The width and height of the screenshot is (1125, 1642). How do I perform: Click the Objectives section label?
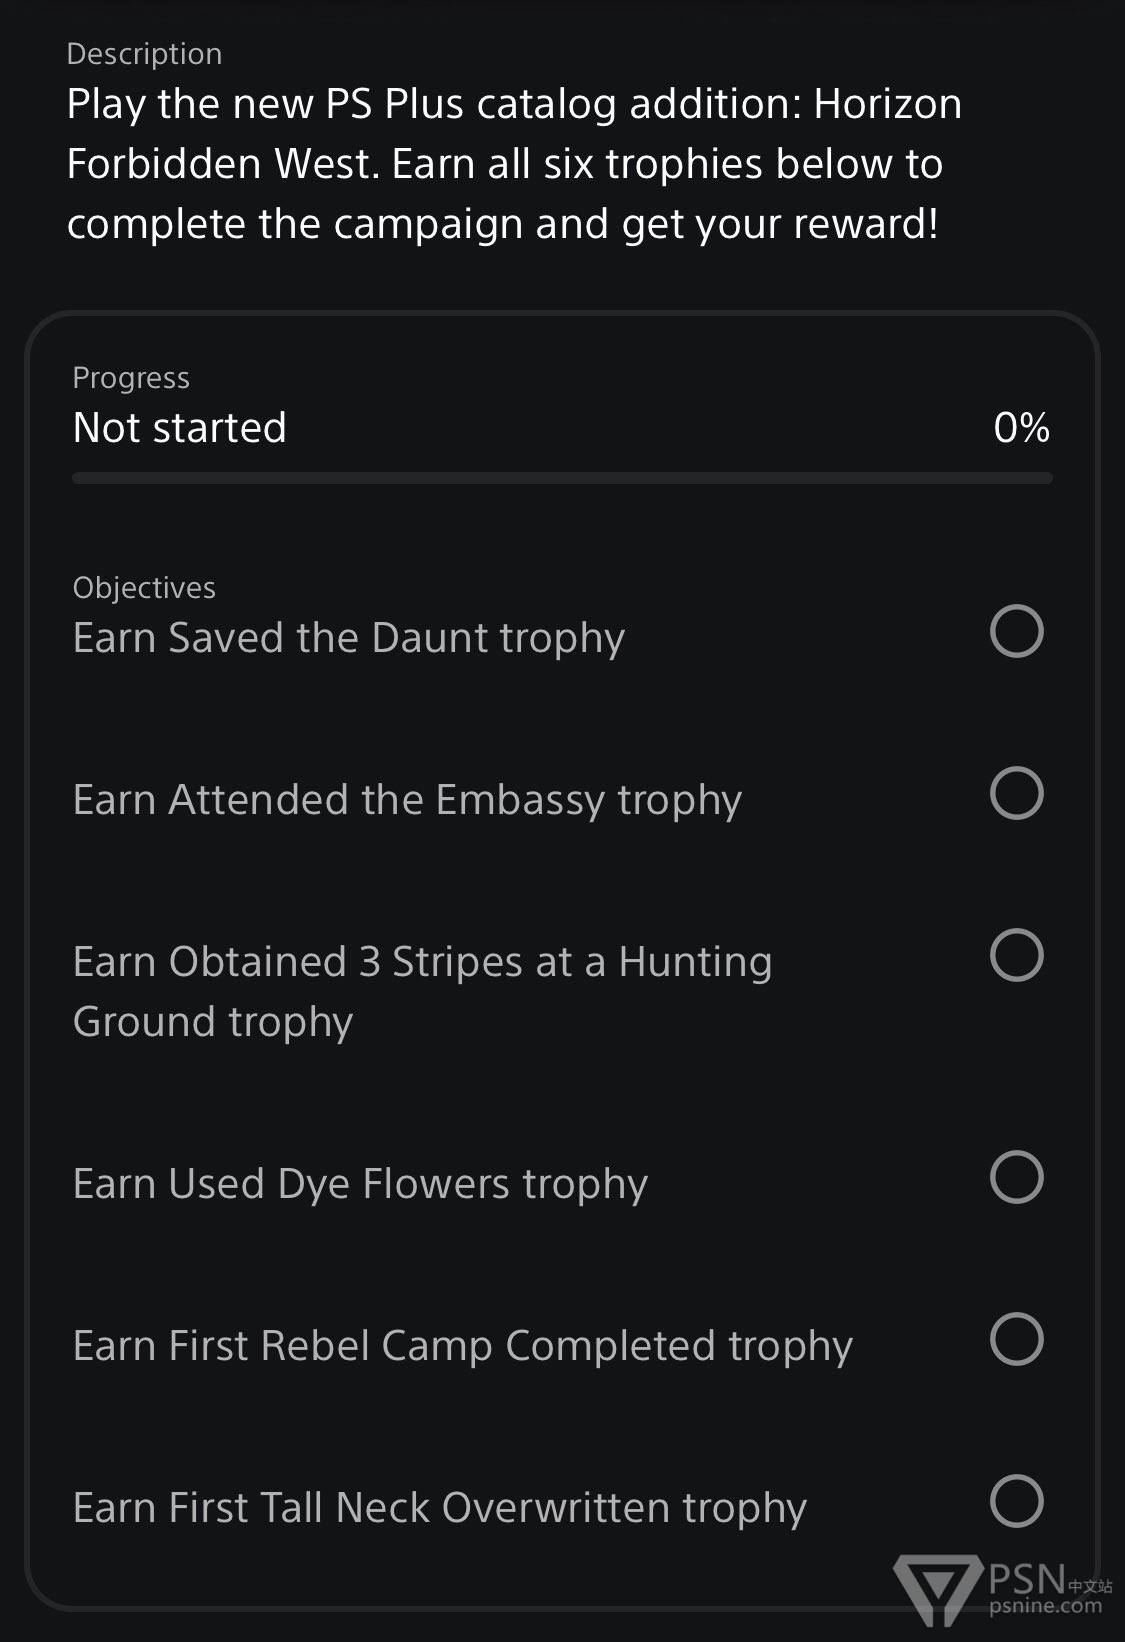coord(144,588)
